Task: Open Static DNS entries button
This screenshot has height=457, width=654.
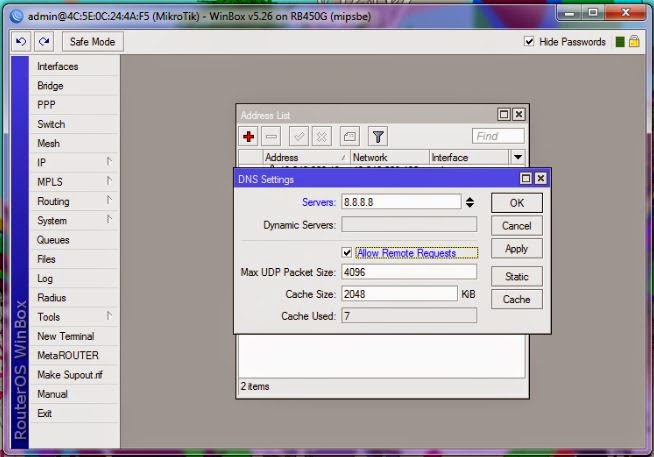Action: (x=517, y=276)
